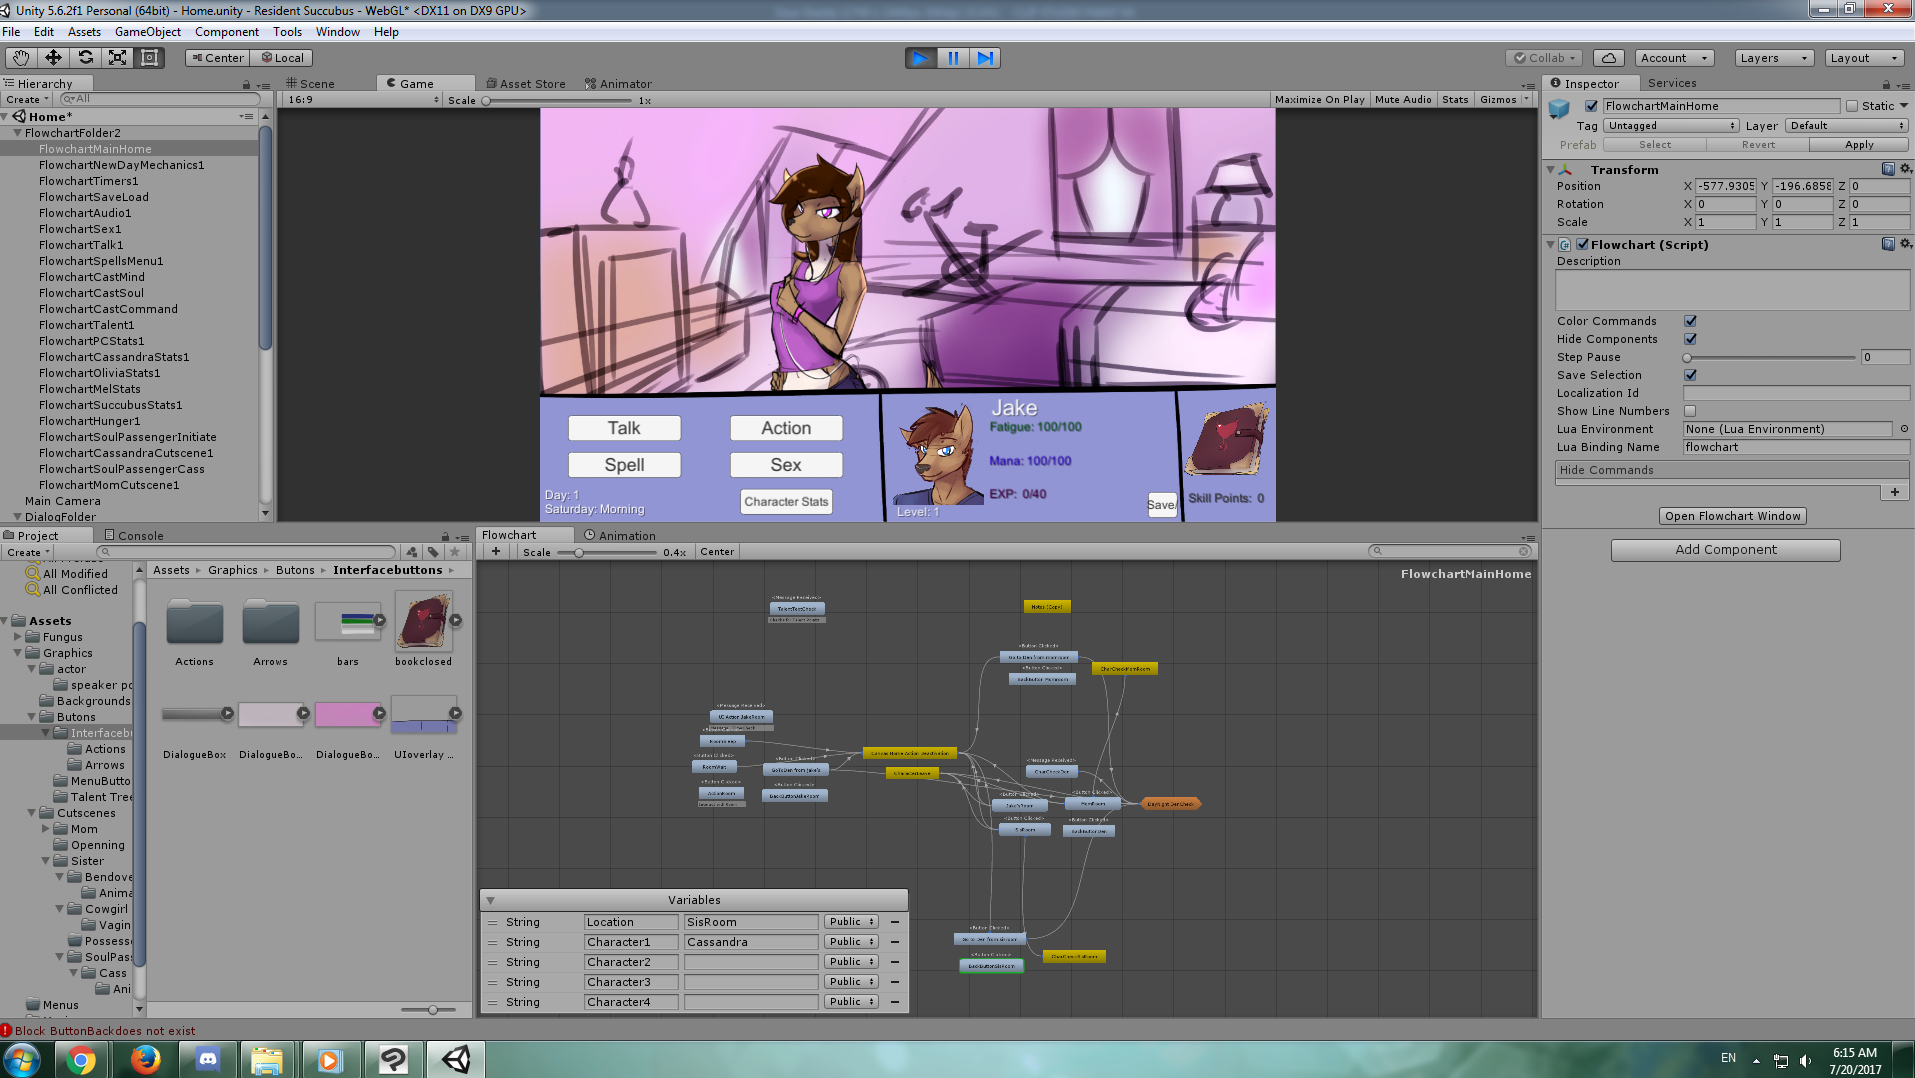
Task: Open the Window menu
Action: (x=338, y=32)
